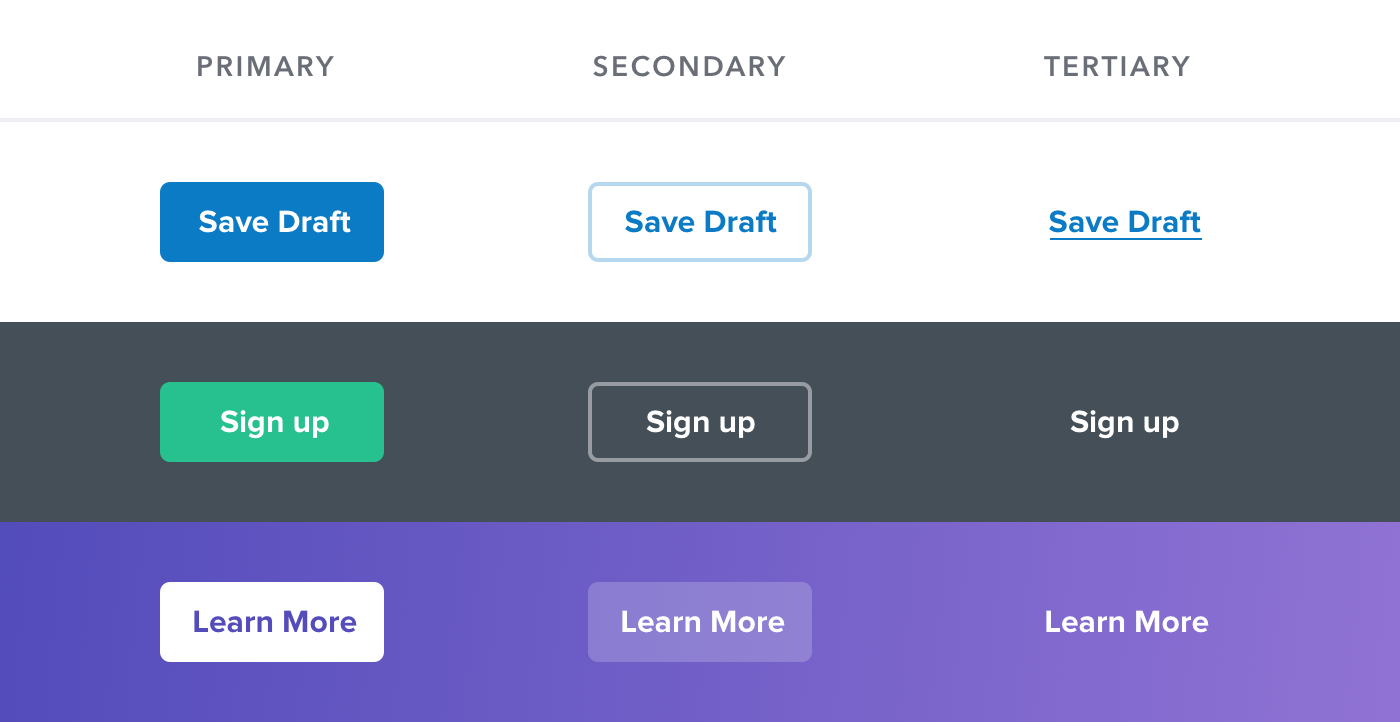Select the plain text Sign up link

[1124, 422]
